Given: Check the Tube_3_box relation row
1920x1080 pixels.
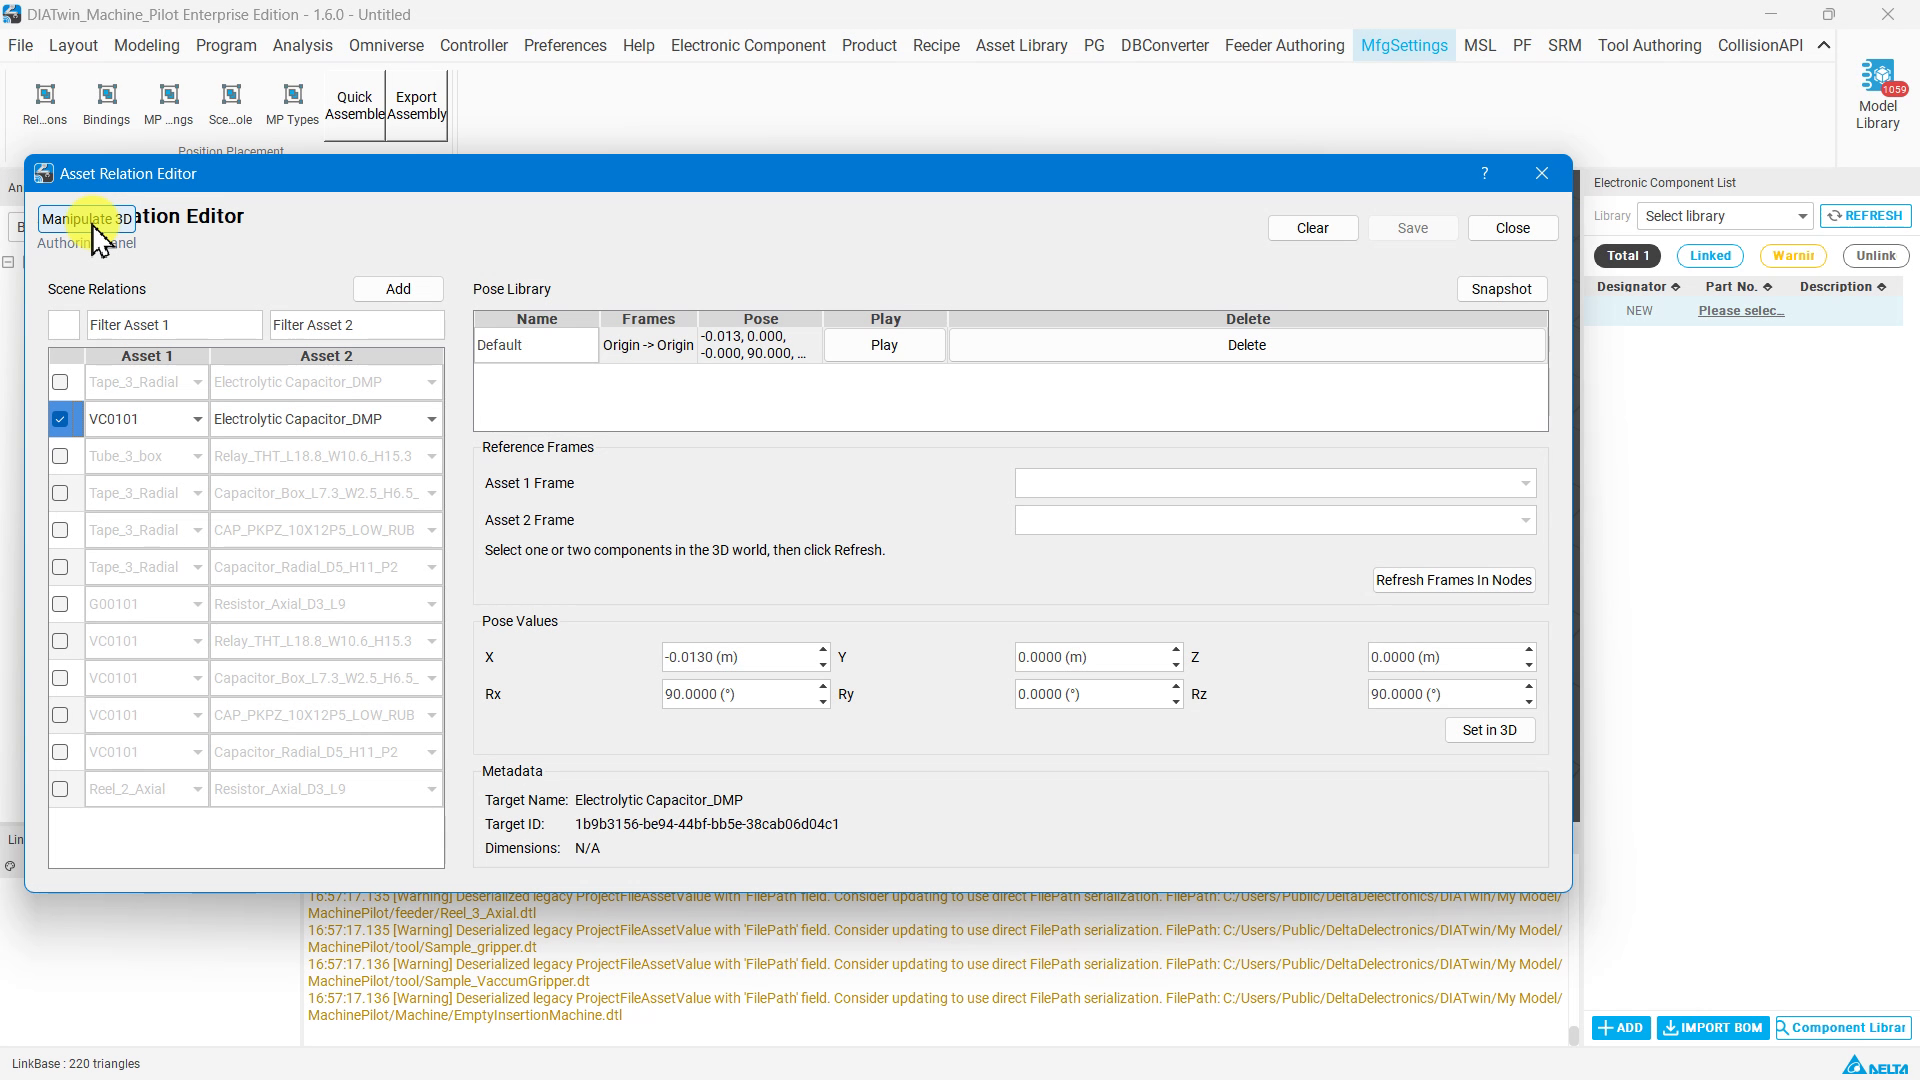Looking at the screenshot, I should 60,456.
